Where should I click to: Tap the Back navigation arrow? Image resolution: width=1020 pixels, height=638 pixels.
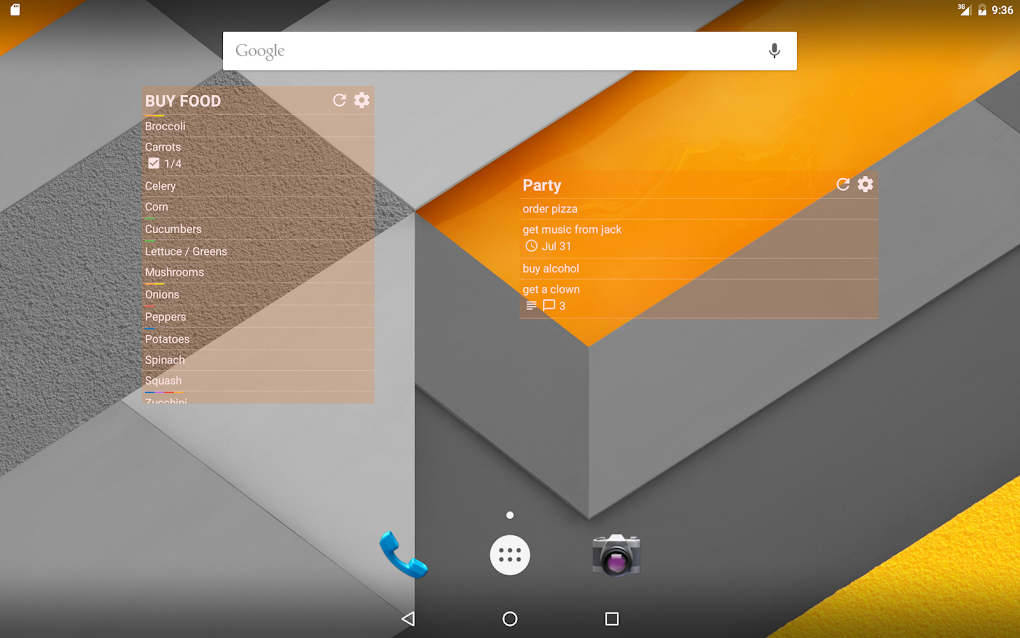(x=408, y=619)
